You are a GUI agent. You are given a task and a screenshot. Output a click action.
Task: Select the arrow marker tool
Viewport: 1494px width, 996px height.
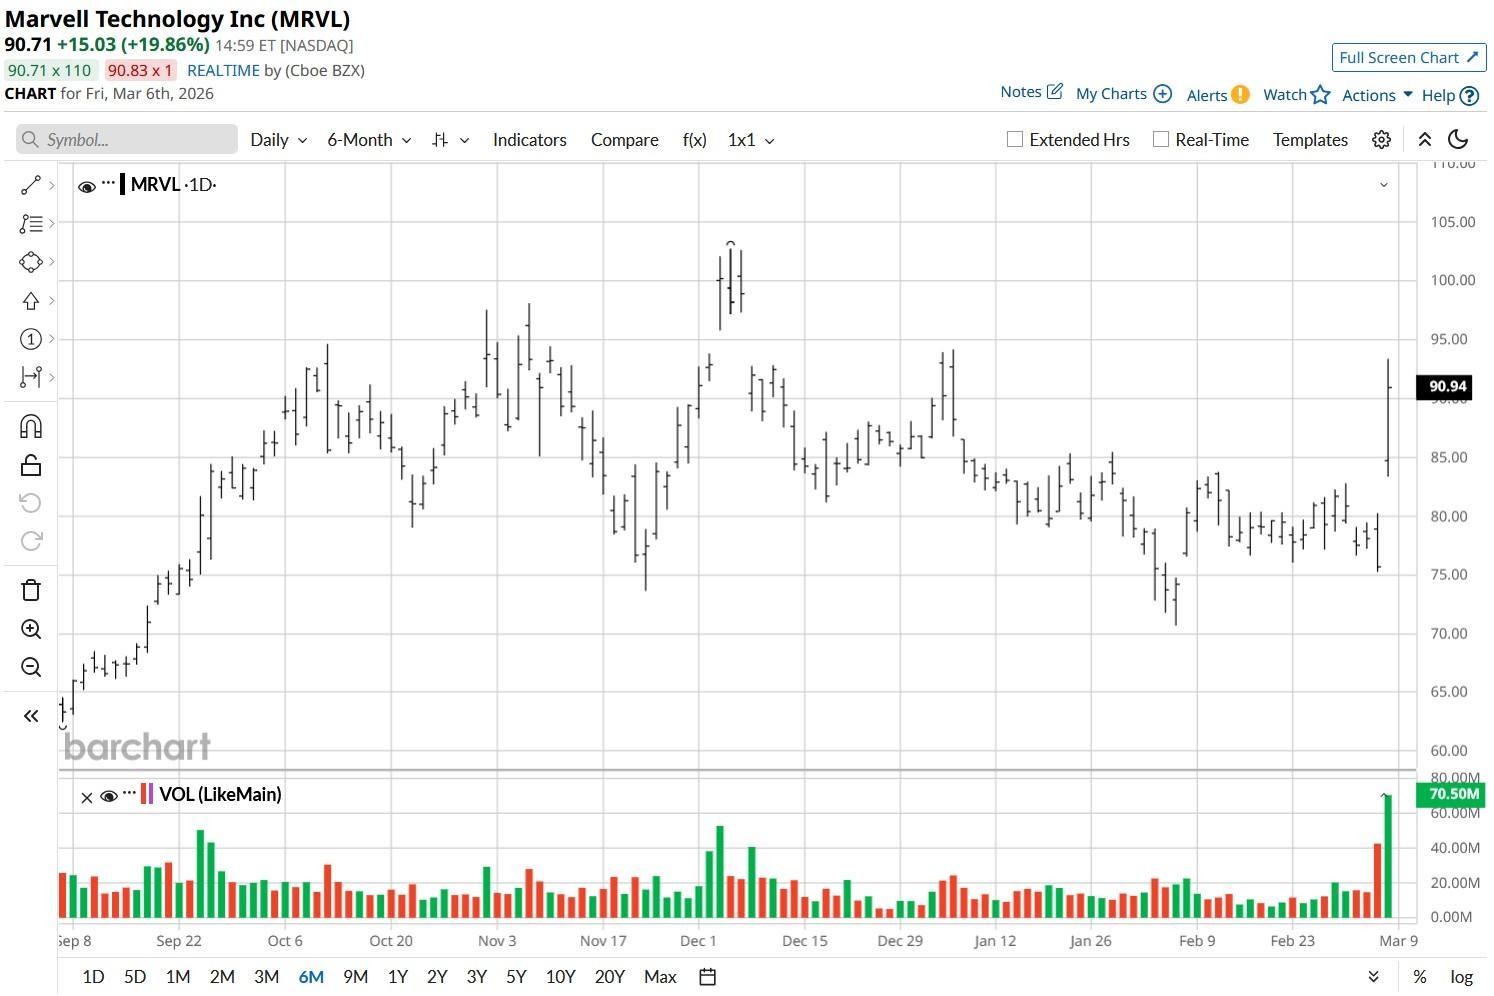pos(31,301)
